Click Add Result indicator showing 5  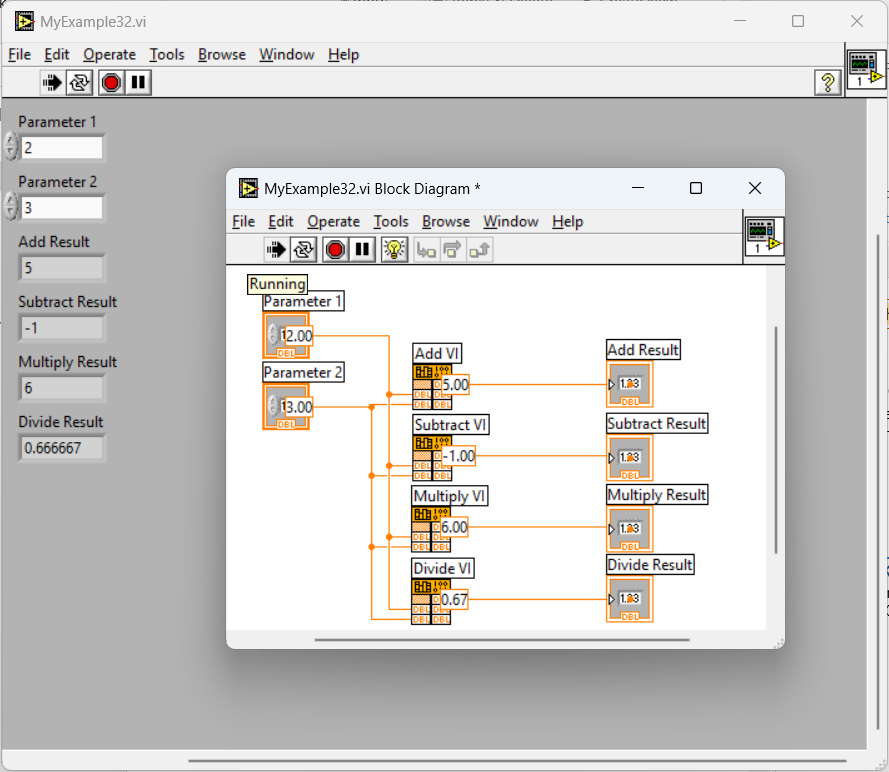coord(62,268)
